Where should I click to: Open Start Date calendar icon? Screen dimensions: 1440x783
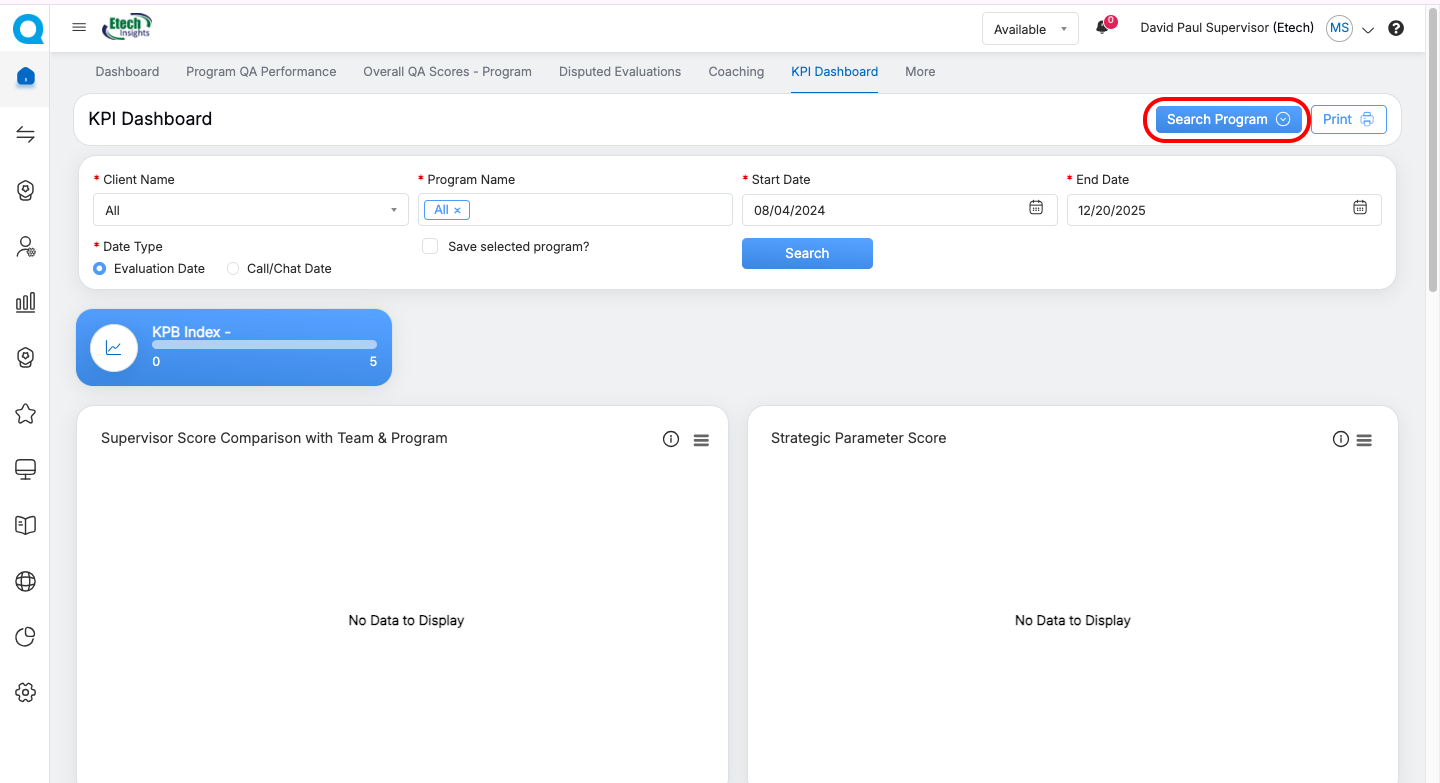[x=1036, y=208]
